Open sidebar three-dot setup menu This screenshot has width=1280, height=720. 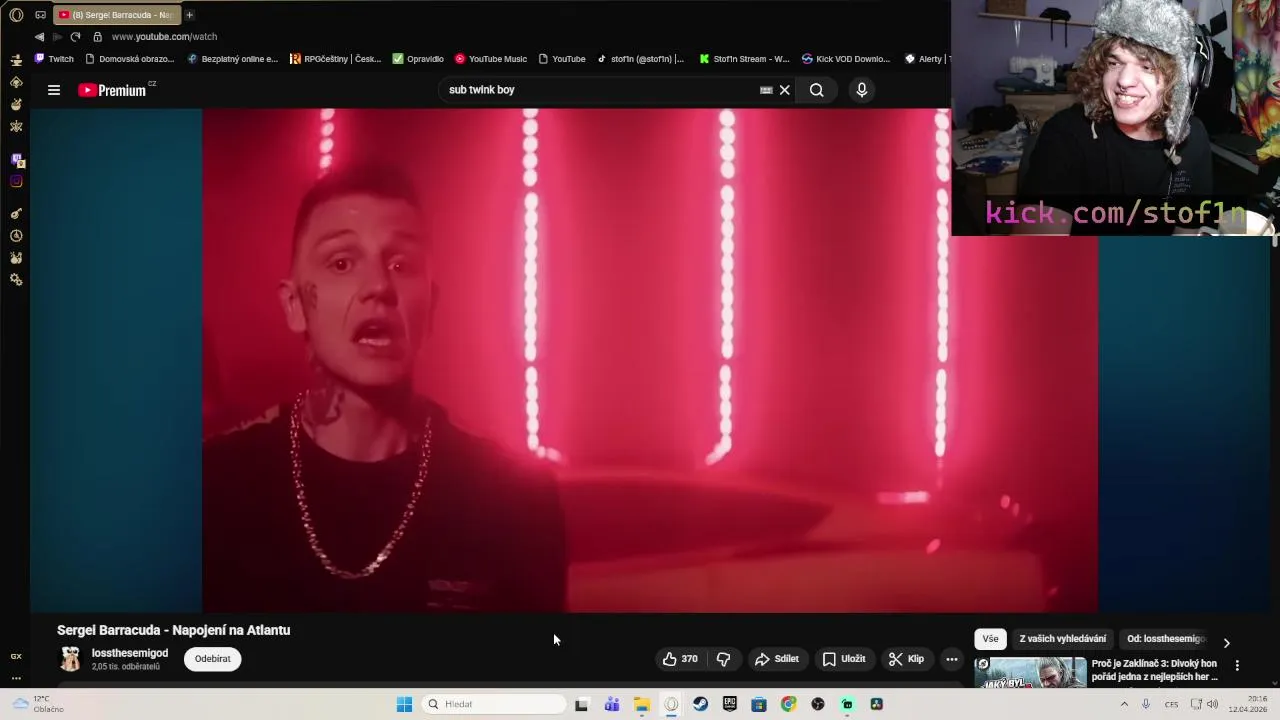[16, 678]
